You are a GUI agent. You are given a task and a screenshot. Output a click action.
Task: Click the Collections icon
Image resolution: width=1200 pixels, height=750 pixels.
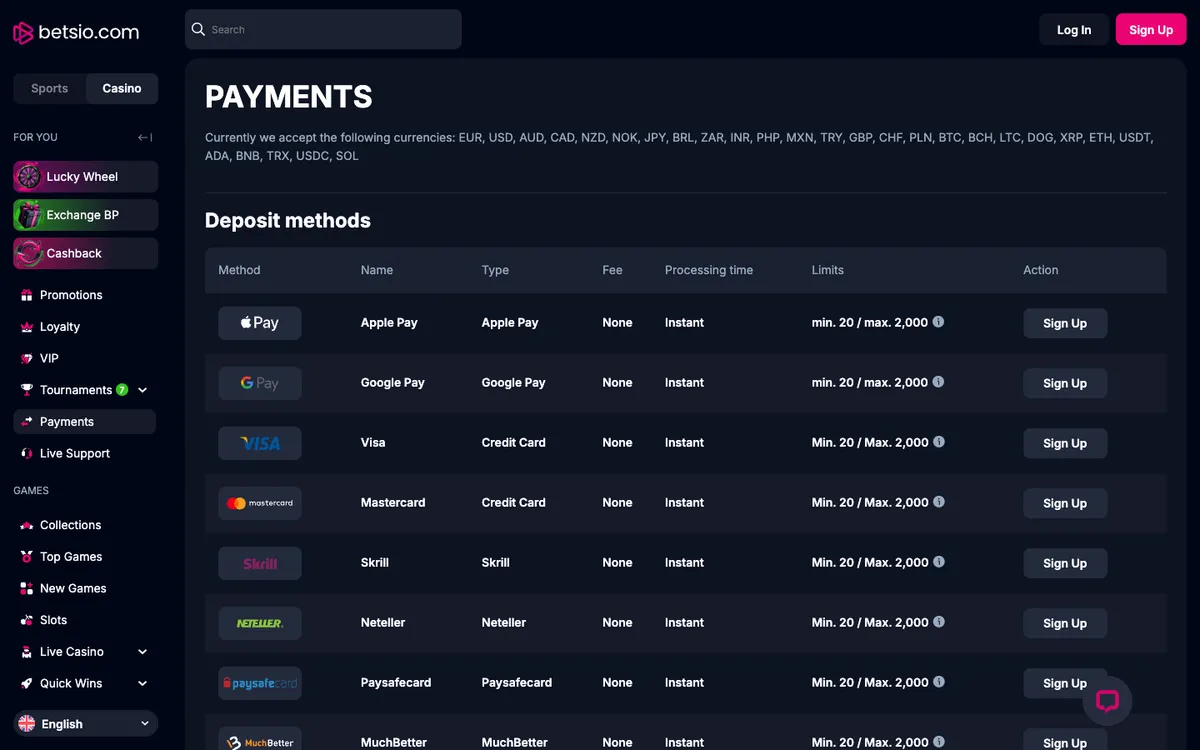27,525
